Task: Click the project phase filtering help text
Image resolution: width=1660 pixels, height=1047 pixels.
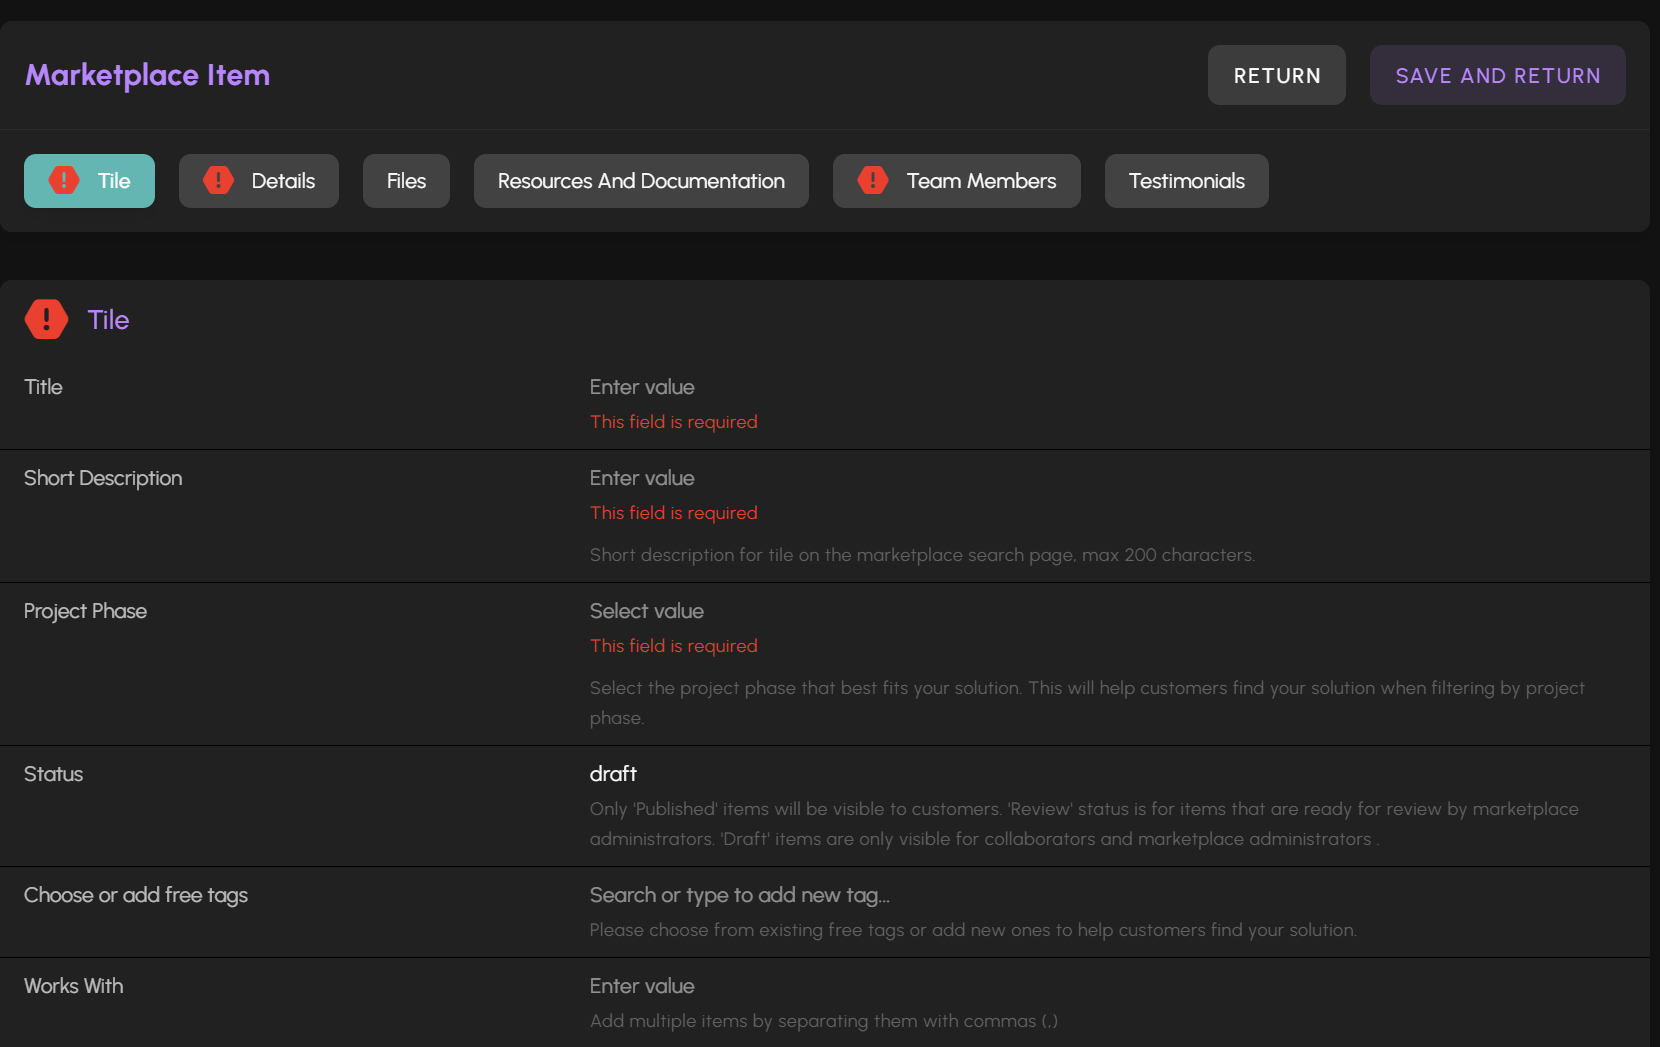Action: tap(1087, 703)
